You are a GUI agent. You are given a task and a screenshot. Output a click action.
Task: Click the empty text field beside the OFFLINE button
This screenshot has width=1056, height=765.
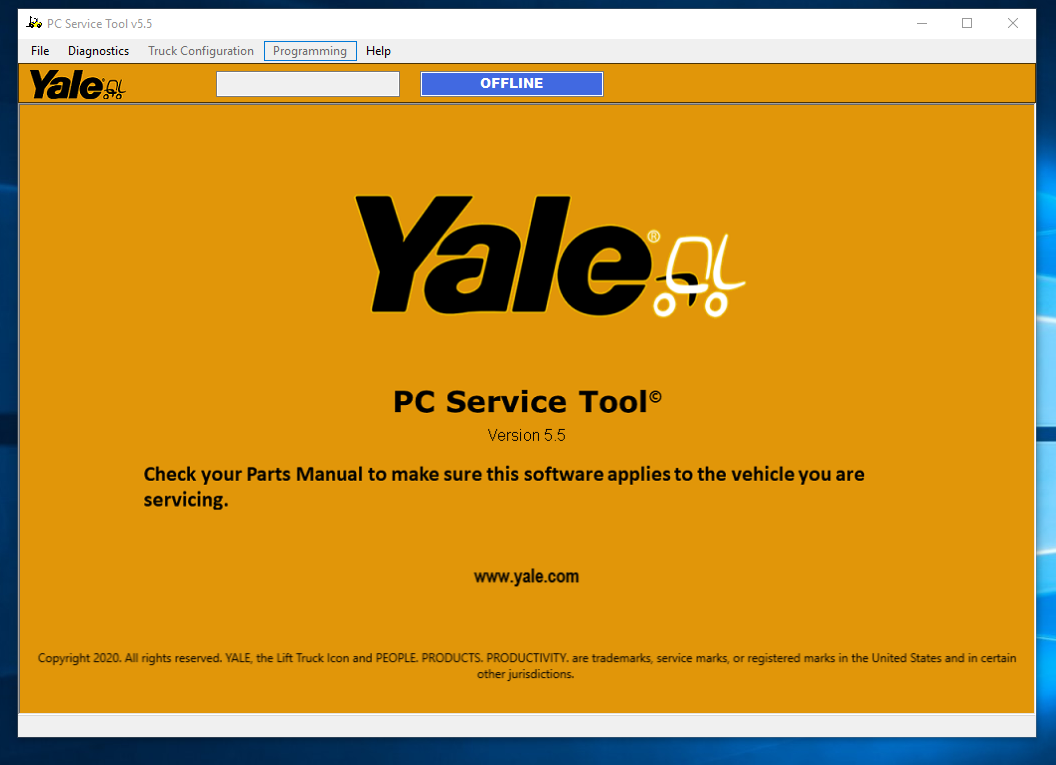pos(308,84)
